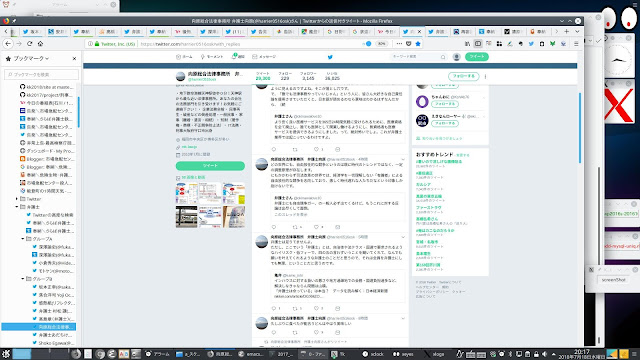
Task: Click the green ツイート button in the header
Action: (x=477, y=57)
